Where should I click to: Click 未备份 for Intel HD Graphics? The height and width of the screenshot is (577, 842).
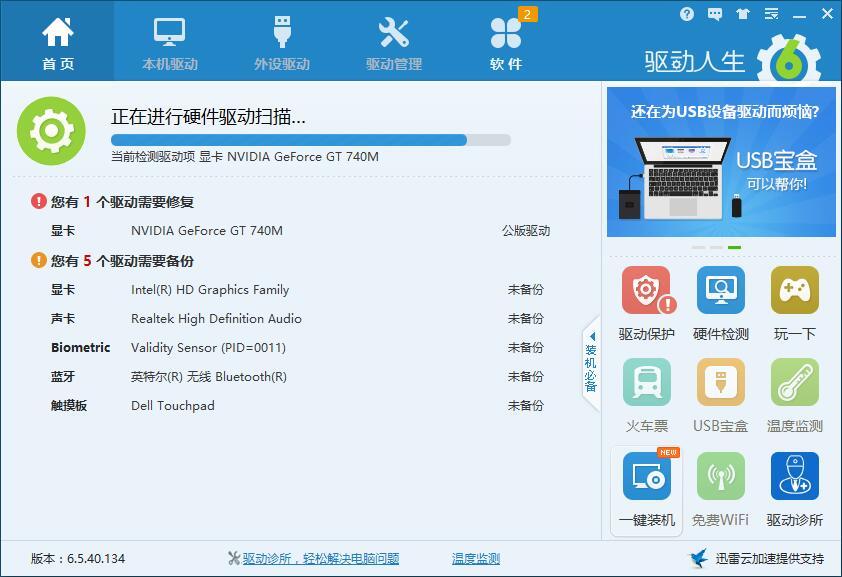526,290
